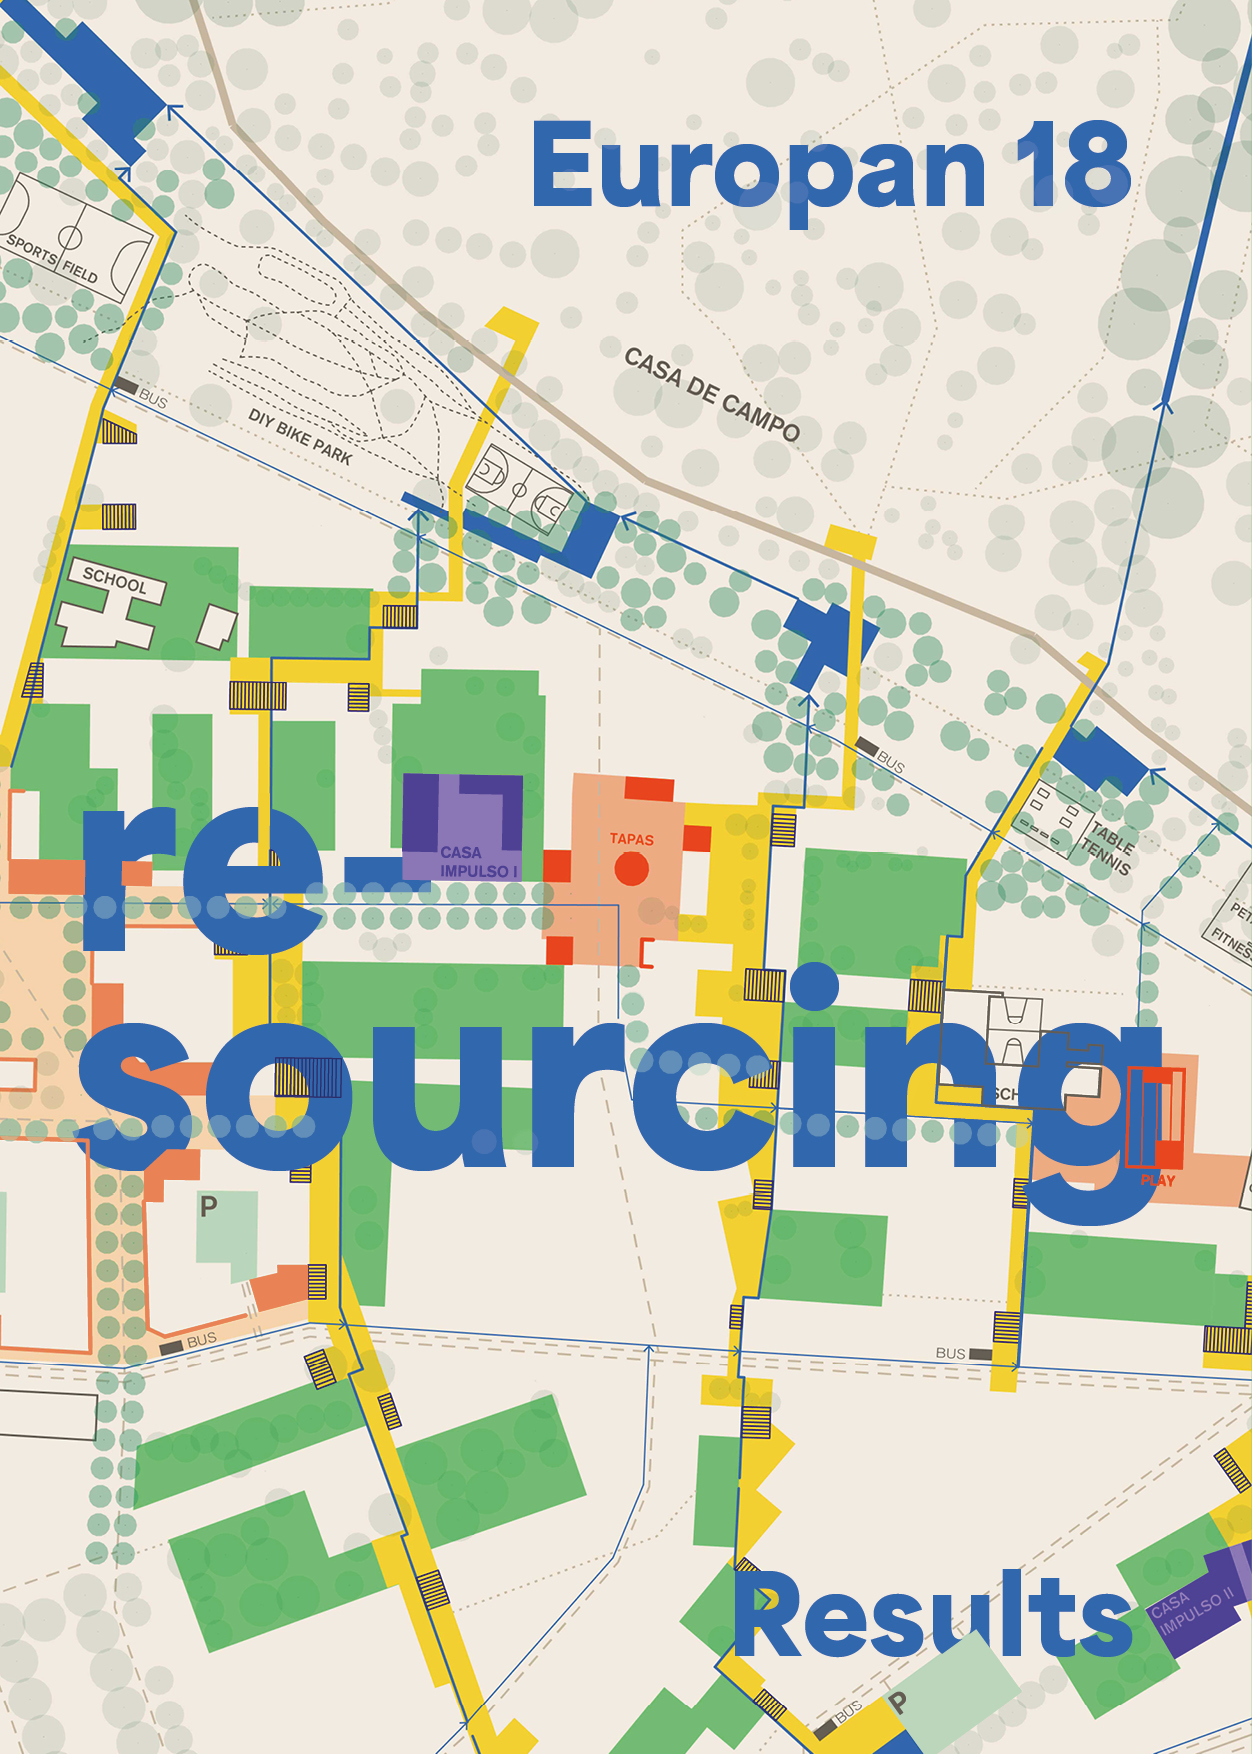Select the red circle in Tapas plaza

631,869
